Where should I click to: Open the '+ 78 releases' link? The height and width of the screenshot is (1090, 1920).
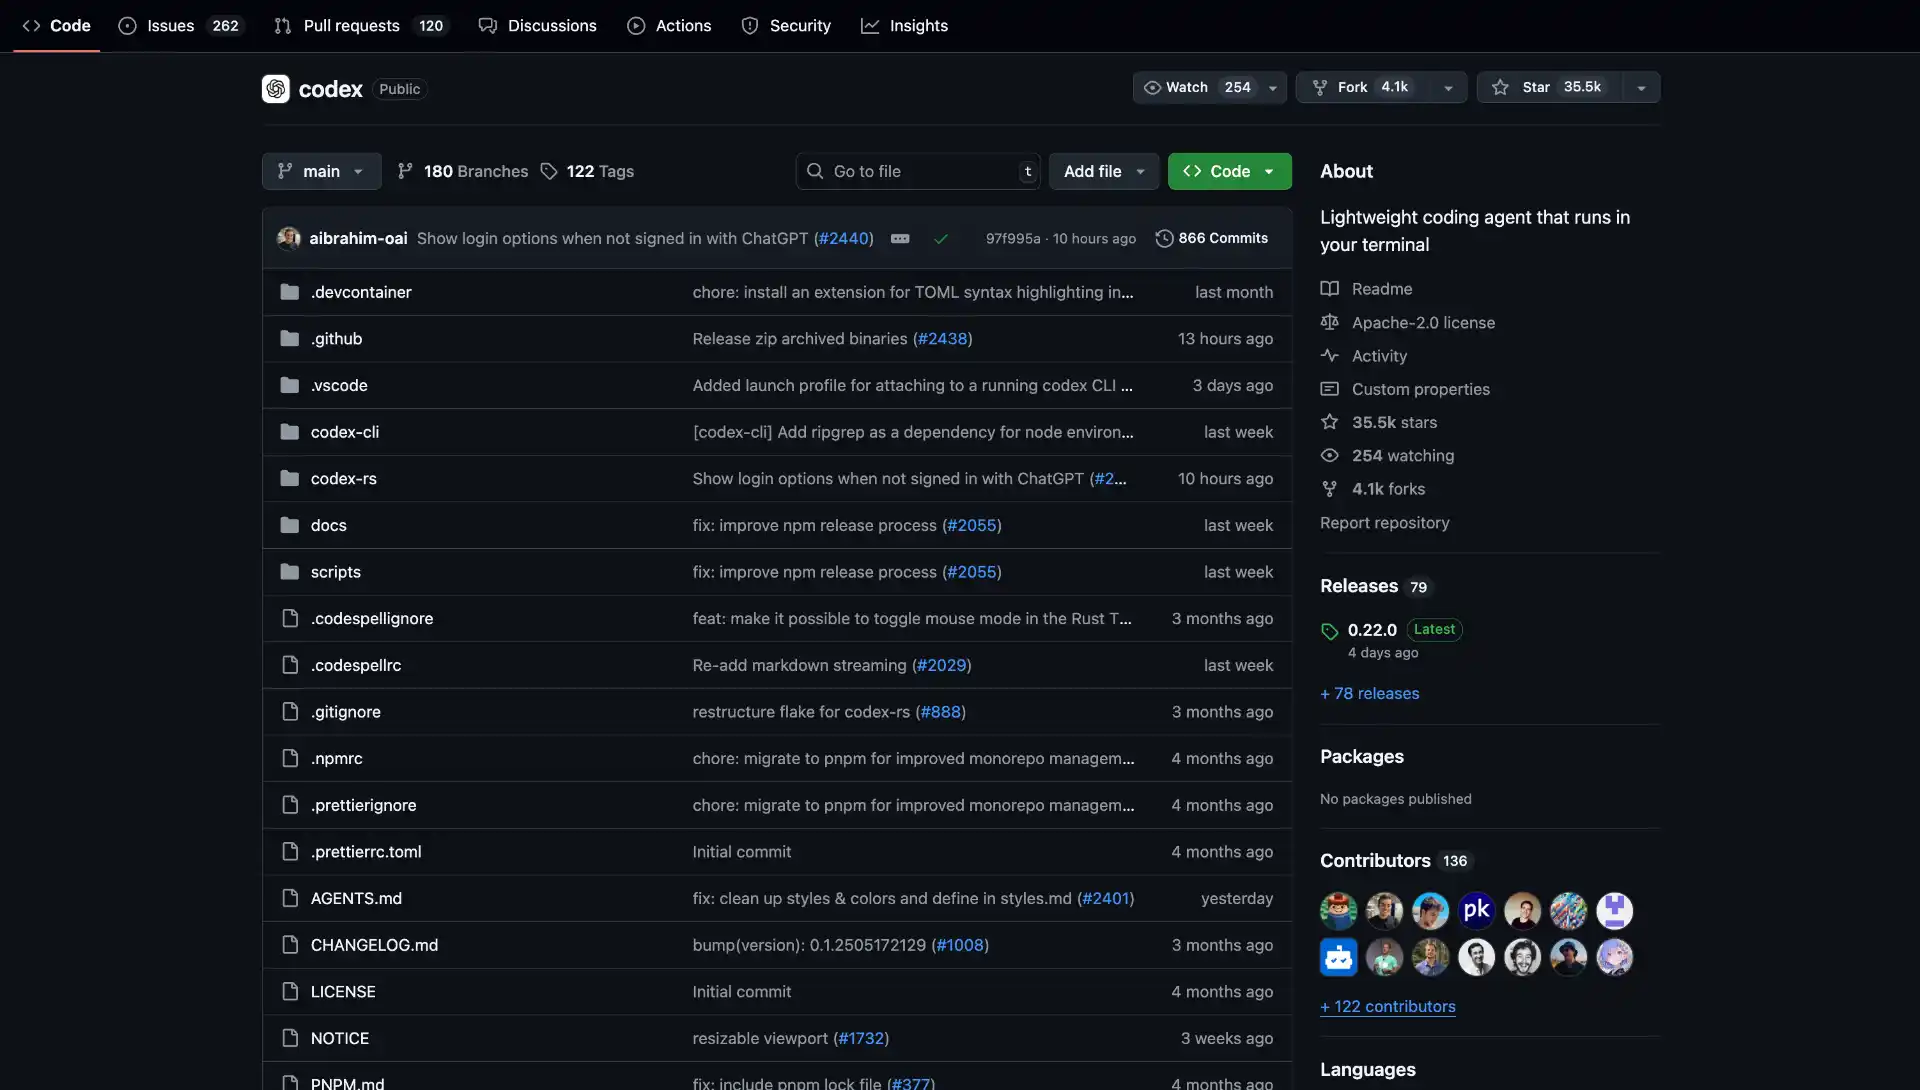point(1369,693)
